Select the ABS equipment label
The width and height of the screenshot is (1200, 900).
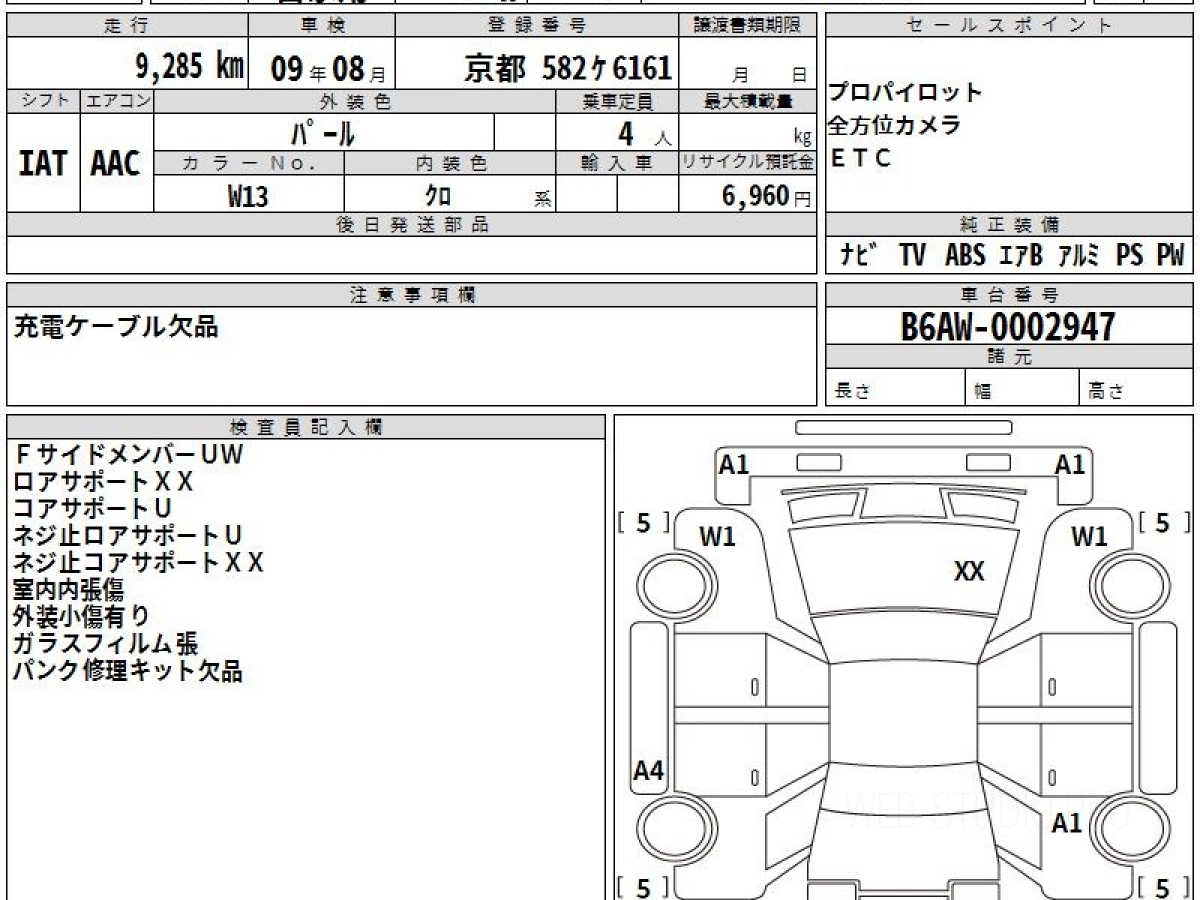click(x=964, y=255)
